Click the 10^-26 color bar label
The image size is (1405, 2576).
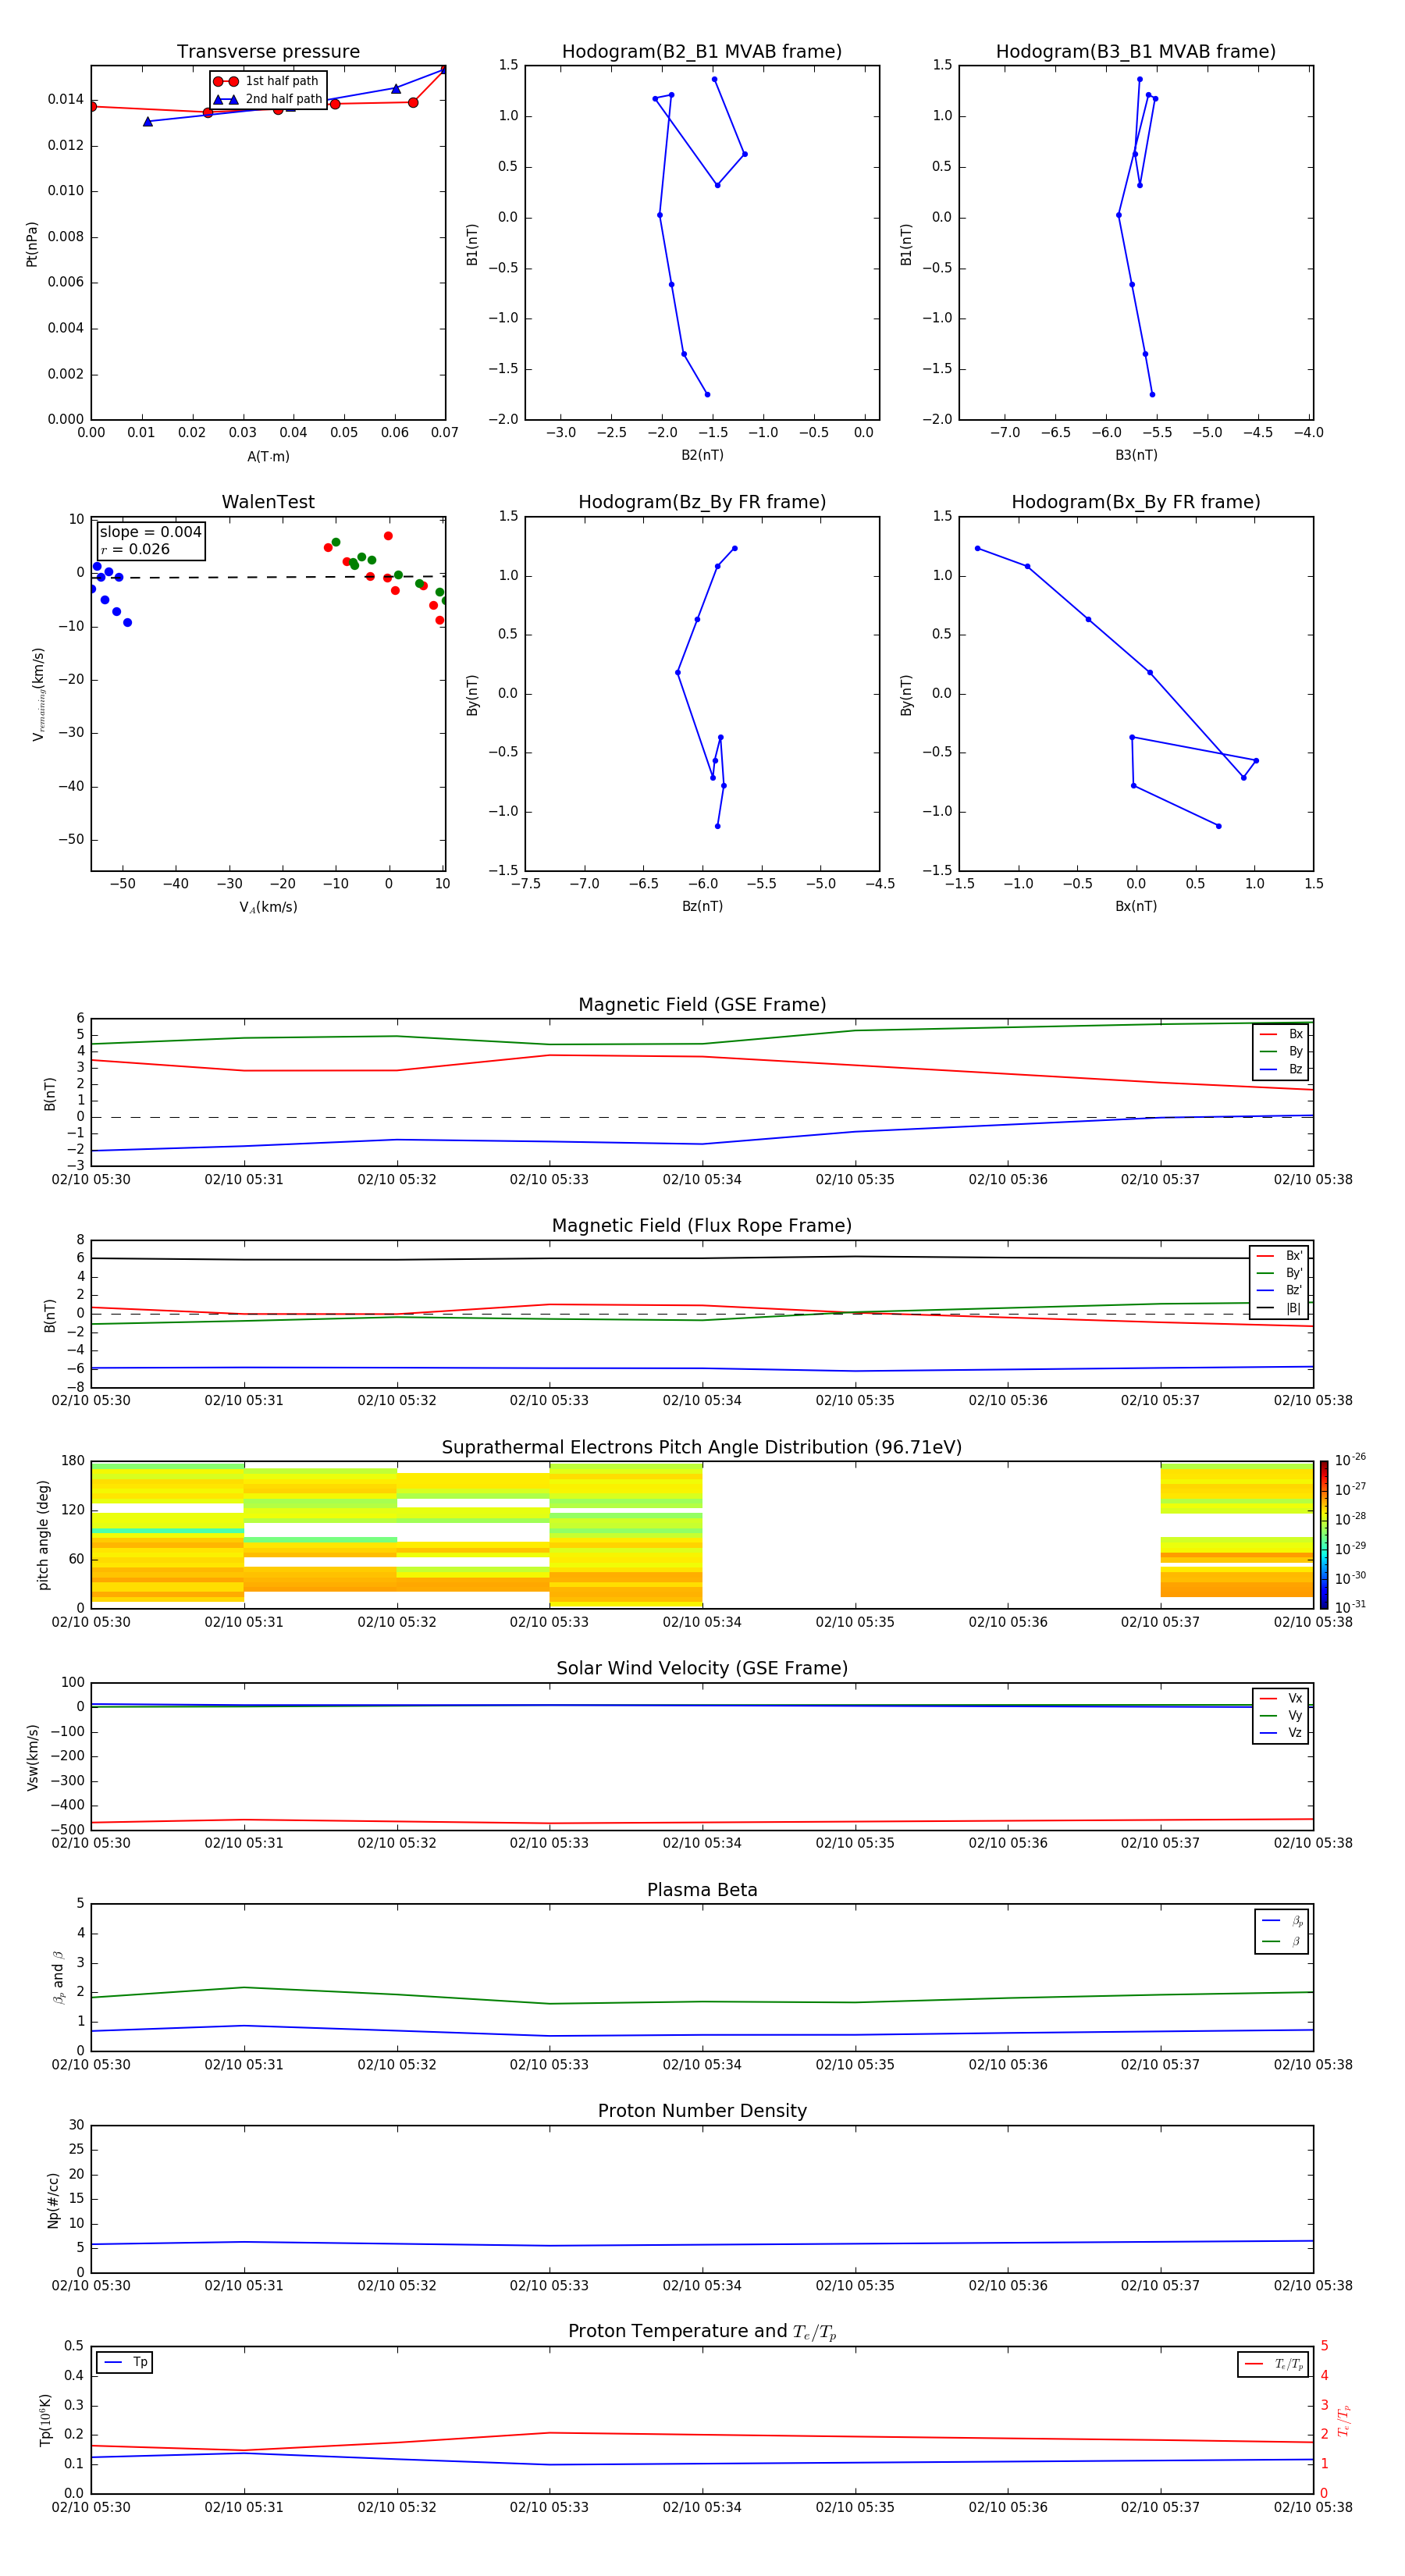pyautogui.click(x=1350, y=1460)
